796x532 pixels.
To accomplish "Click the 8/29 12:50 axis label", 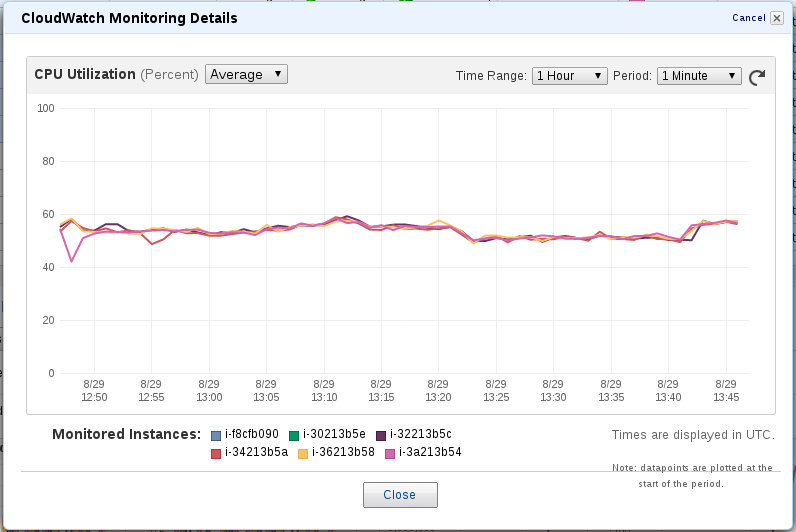I will [94, 390].
